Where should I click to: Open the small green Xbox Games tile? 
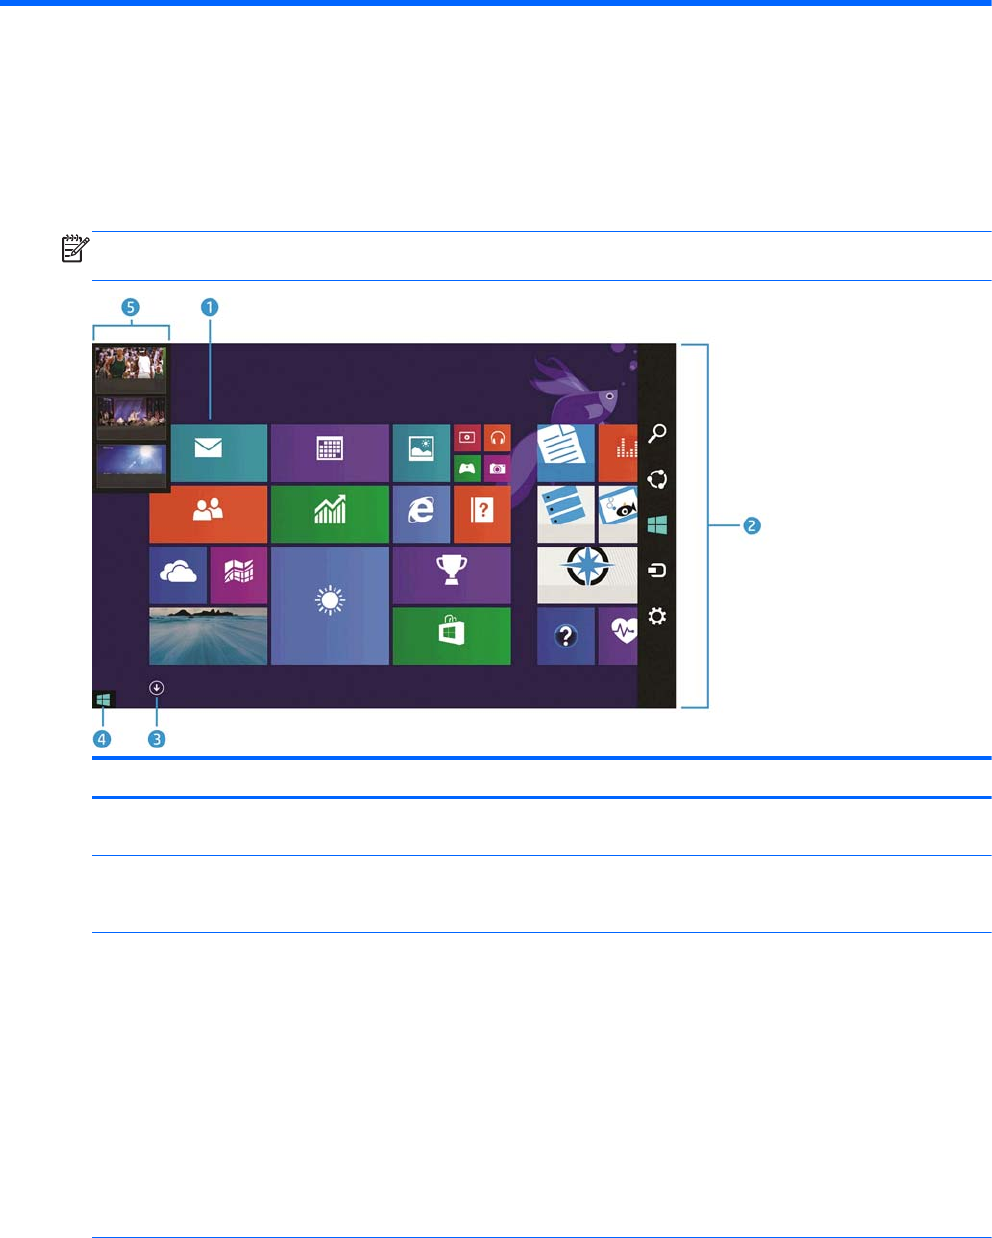click(467, 468)
